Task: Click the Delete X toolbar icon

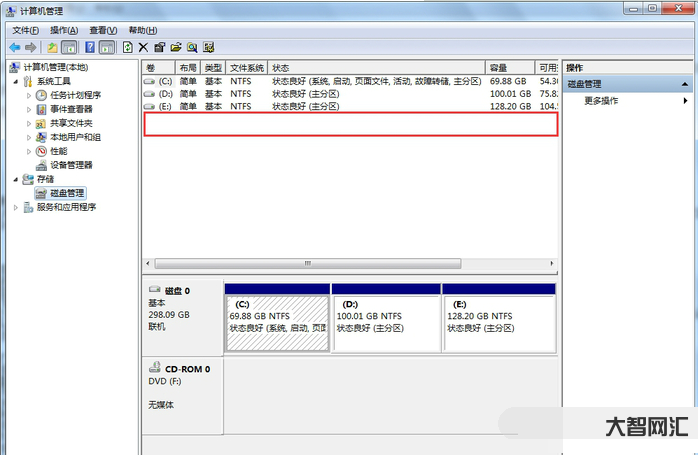Action: (x=143, y=47)
